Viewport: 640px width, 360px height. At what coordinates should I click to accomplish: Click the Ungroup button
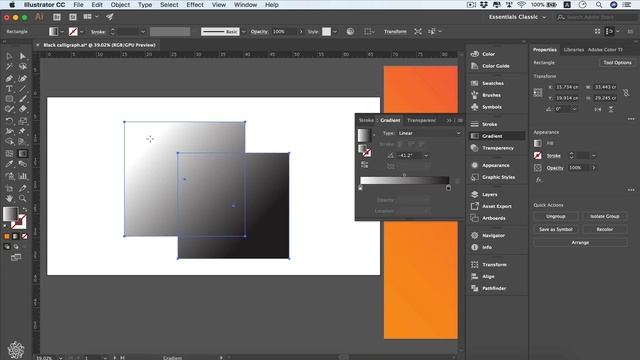tap(556, 216)
